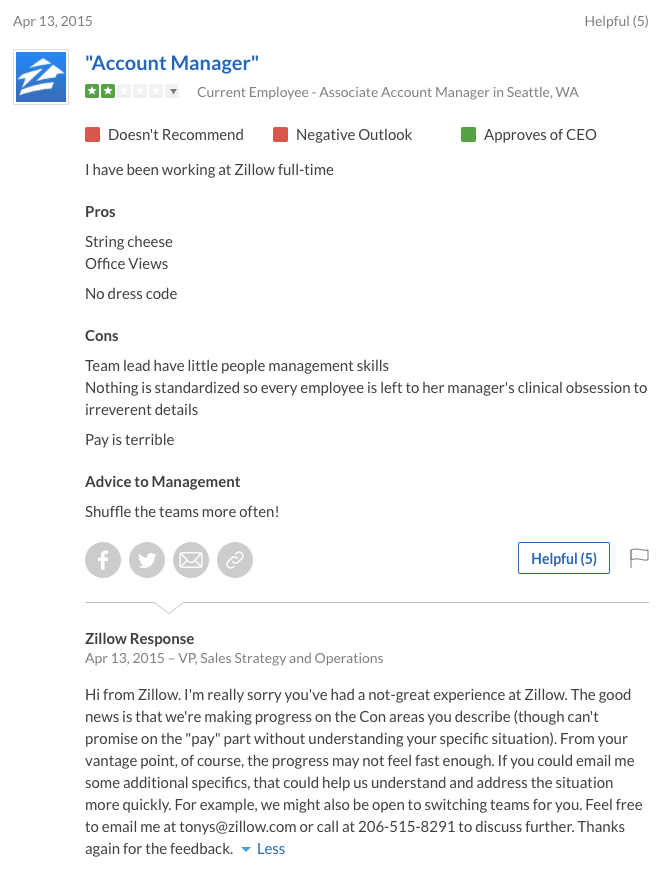Click Current Employee job title text
This screenshot has height=870, width=664.
point(388,92)
